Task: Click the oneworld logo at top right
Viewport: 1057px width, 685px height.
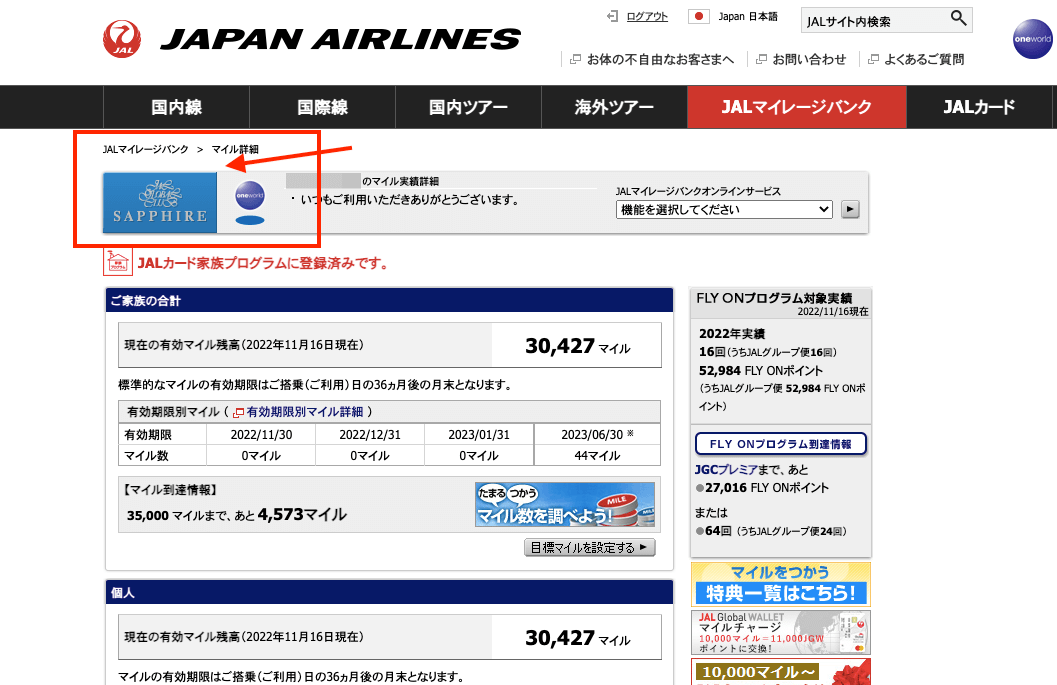Action: click(1033, 39)
